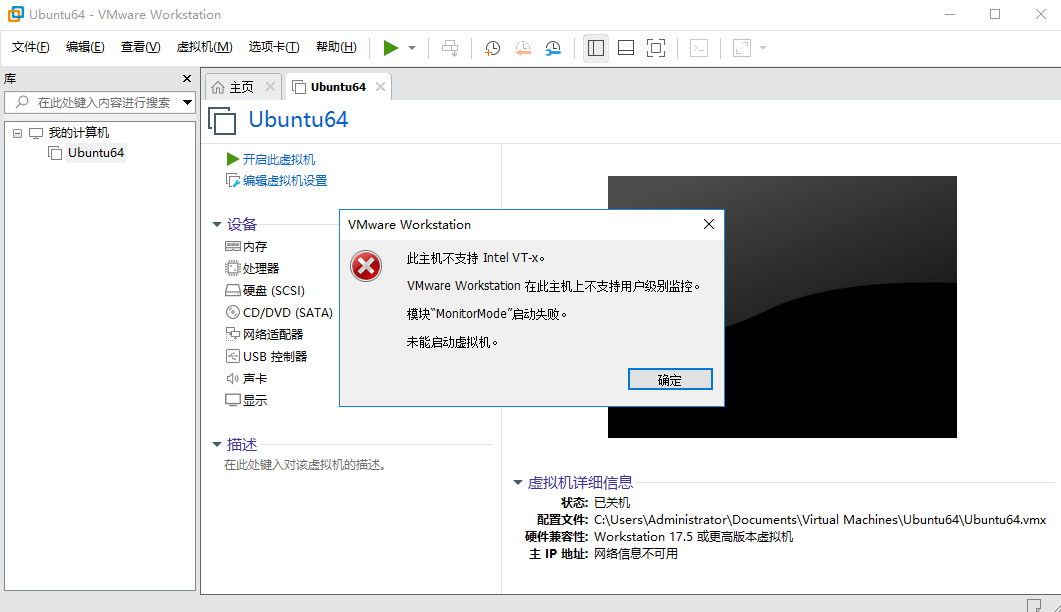Image resolution: width=1061 pixels, height=612 pixels.
Task: Click the 已关机 status value text
Action: click(612, 503)
